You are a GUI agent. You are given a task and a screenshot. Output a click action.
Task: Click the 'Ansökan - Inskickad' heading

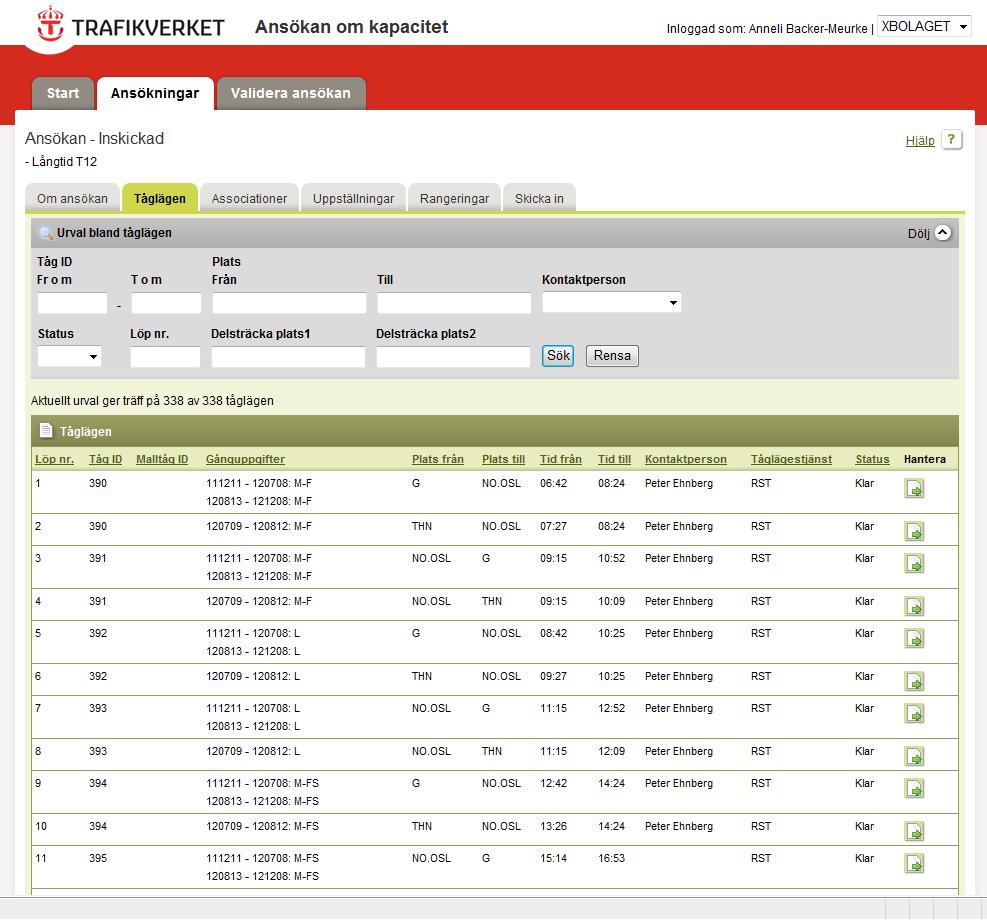click(x=94, y=138)
